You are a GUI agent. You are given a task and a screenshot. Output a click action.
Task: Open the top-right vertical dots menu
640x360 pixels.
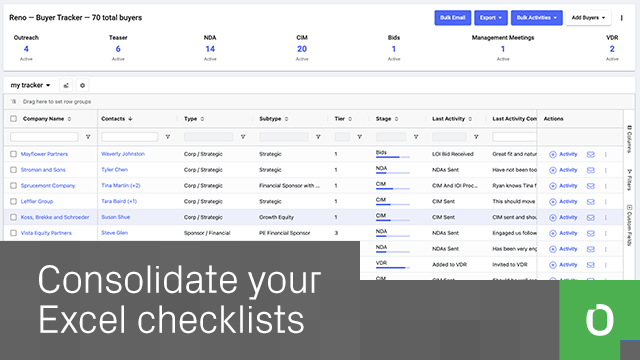(x=622, y=18)
